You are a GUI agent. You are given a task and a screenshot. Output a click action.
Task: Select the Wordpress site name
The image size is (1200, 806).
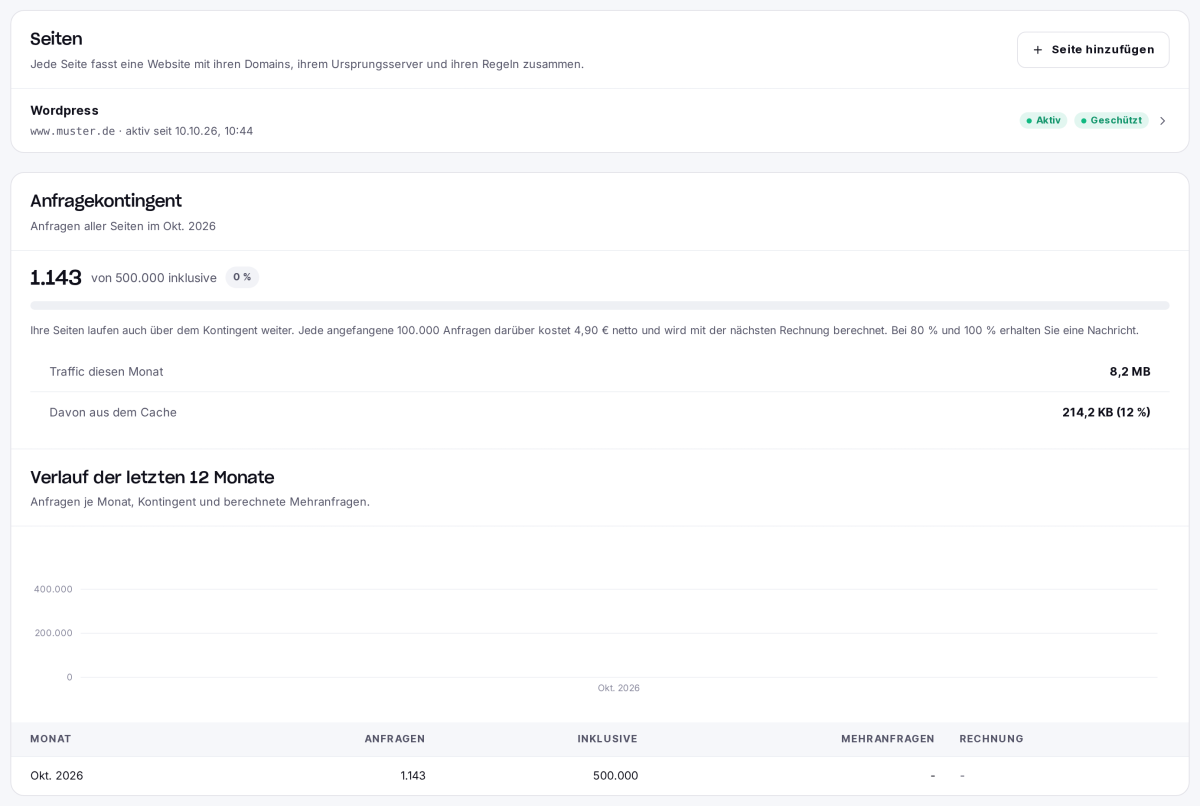[64, 110]
